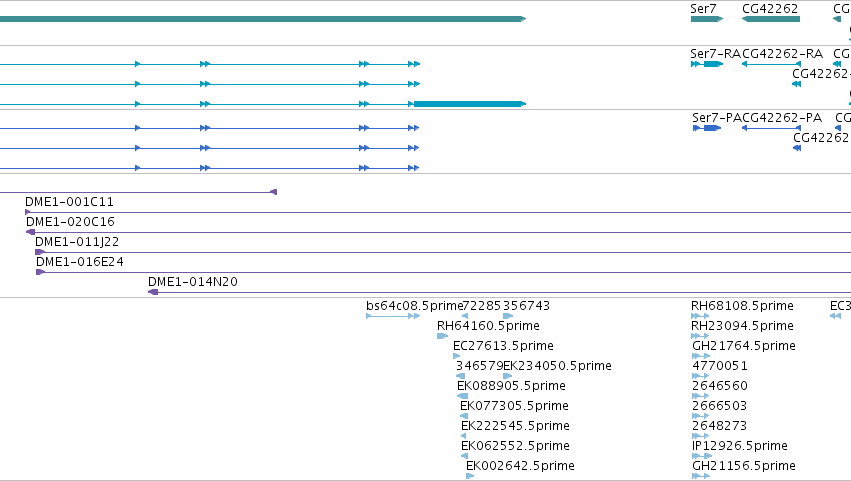Image resolution: width=851 pixels, height=481 pixels.
Task: Open BAC clone DME1-011J22 label
Action: coord(77,242)
